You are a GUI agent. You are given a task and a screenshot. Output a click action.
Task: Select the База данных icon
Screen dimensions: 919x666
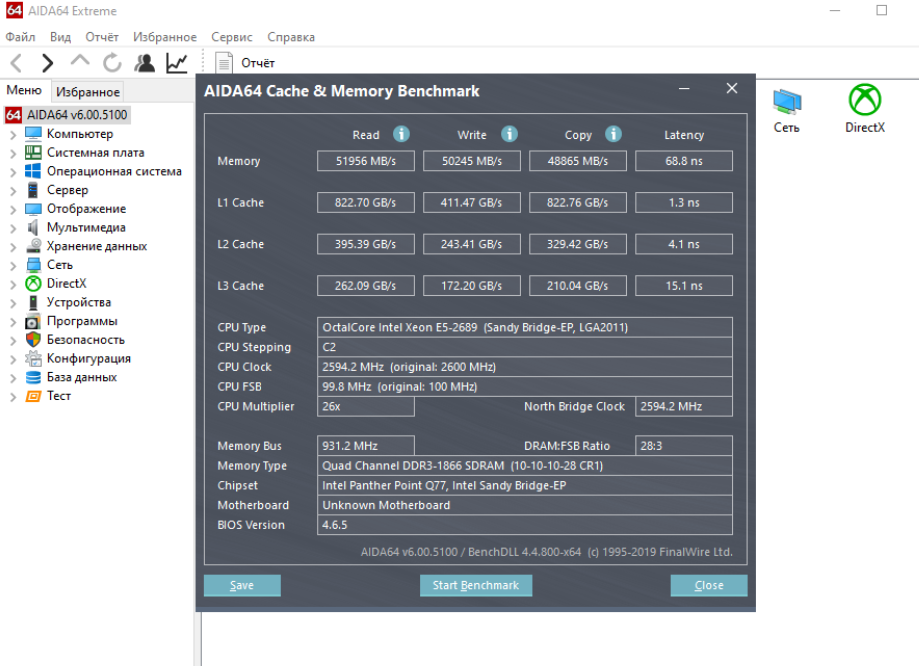tap(33, 377)
